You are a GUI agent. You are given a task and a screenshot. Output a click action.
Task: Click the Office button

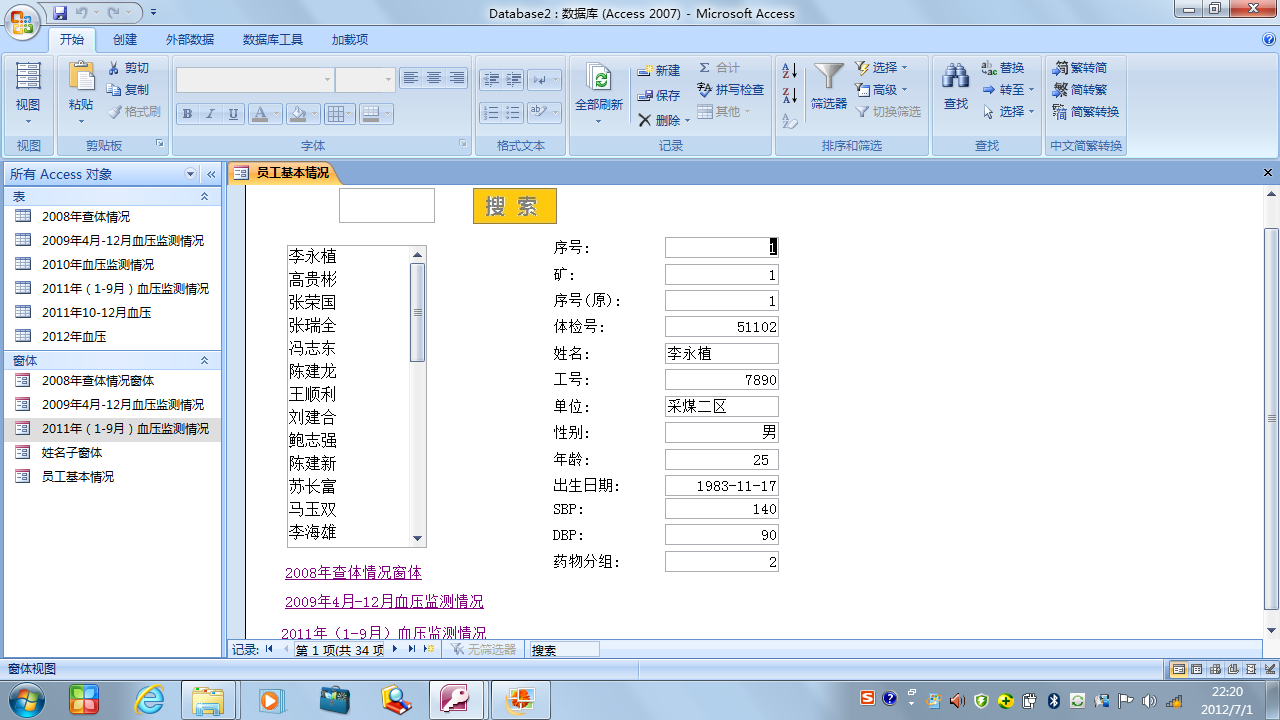[x=22, y=22]
